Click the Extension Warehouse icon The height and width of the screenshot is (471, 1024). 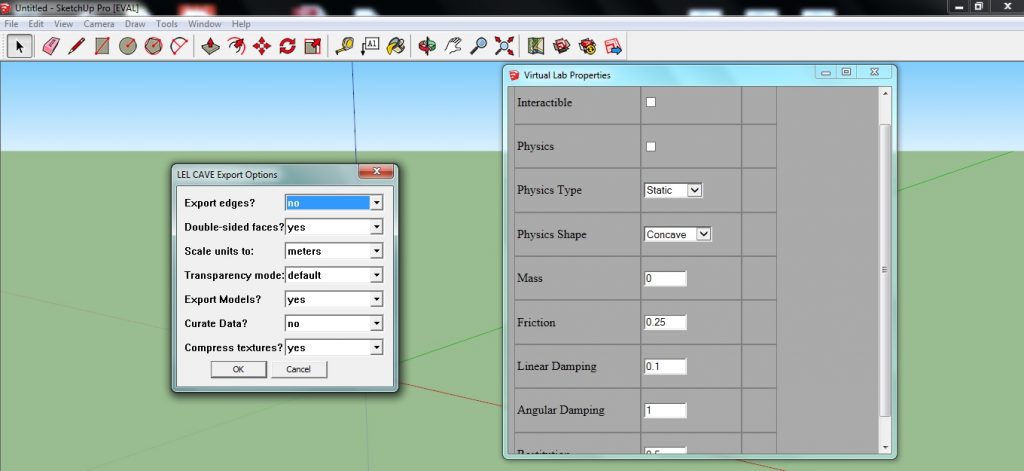[x=587, y=46]
